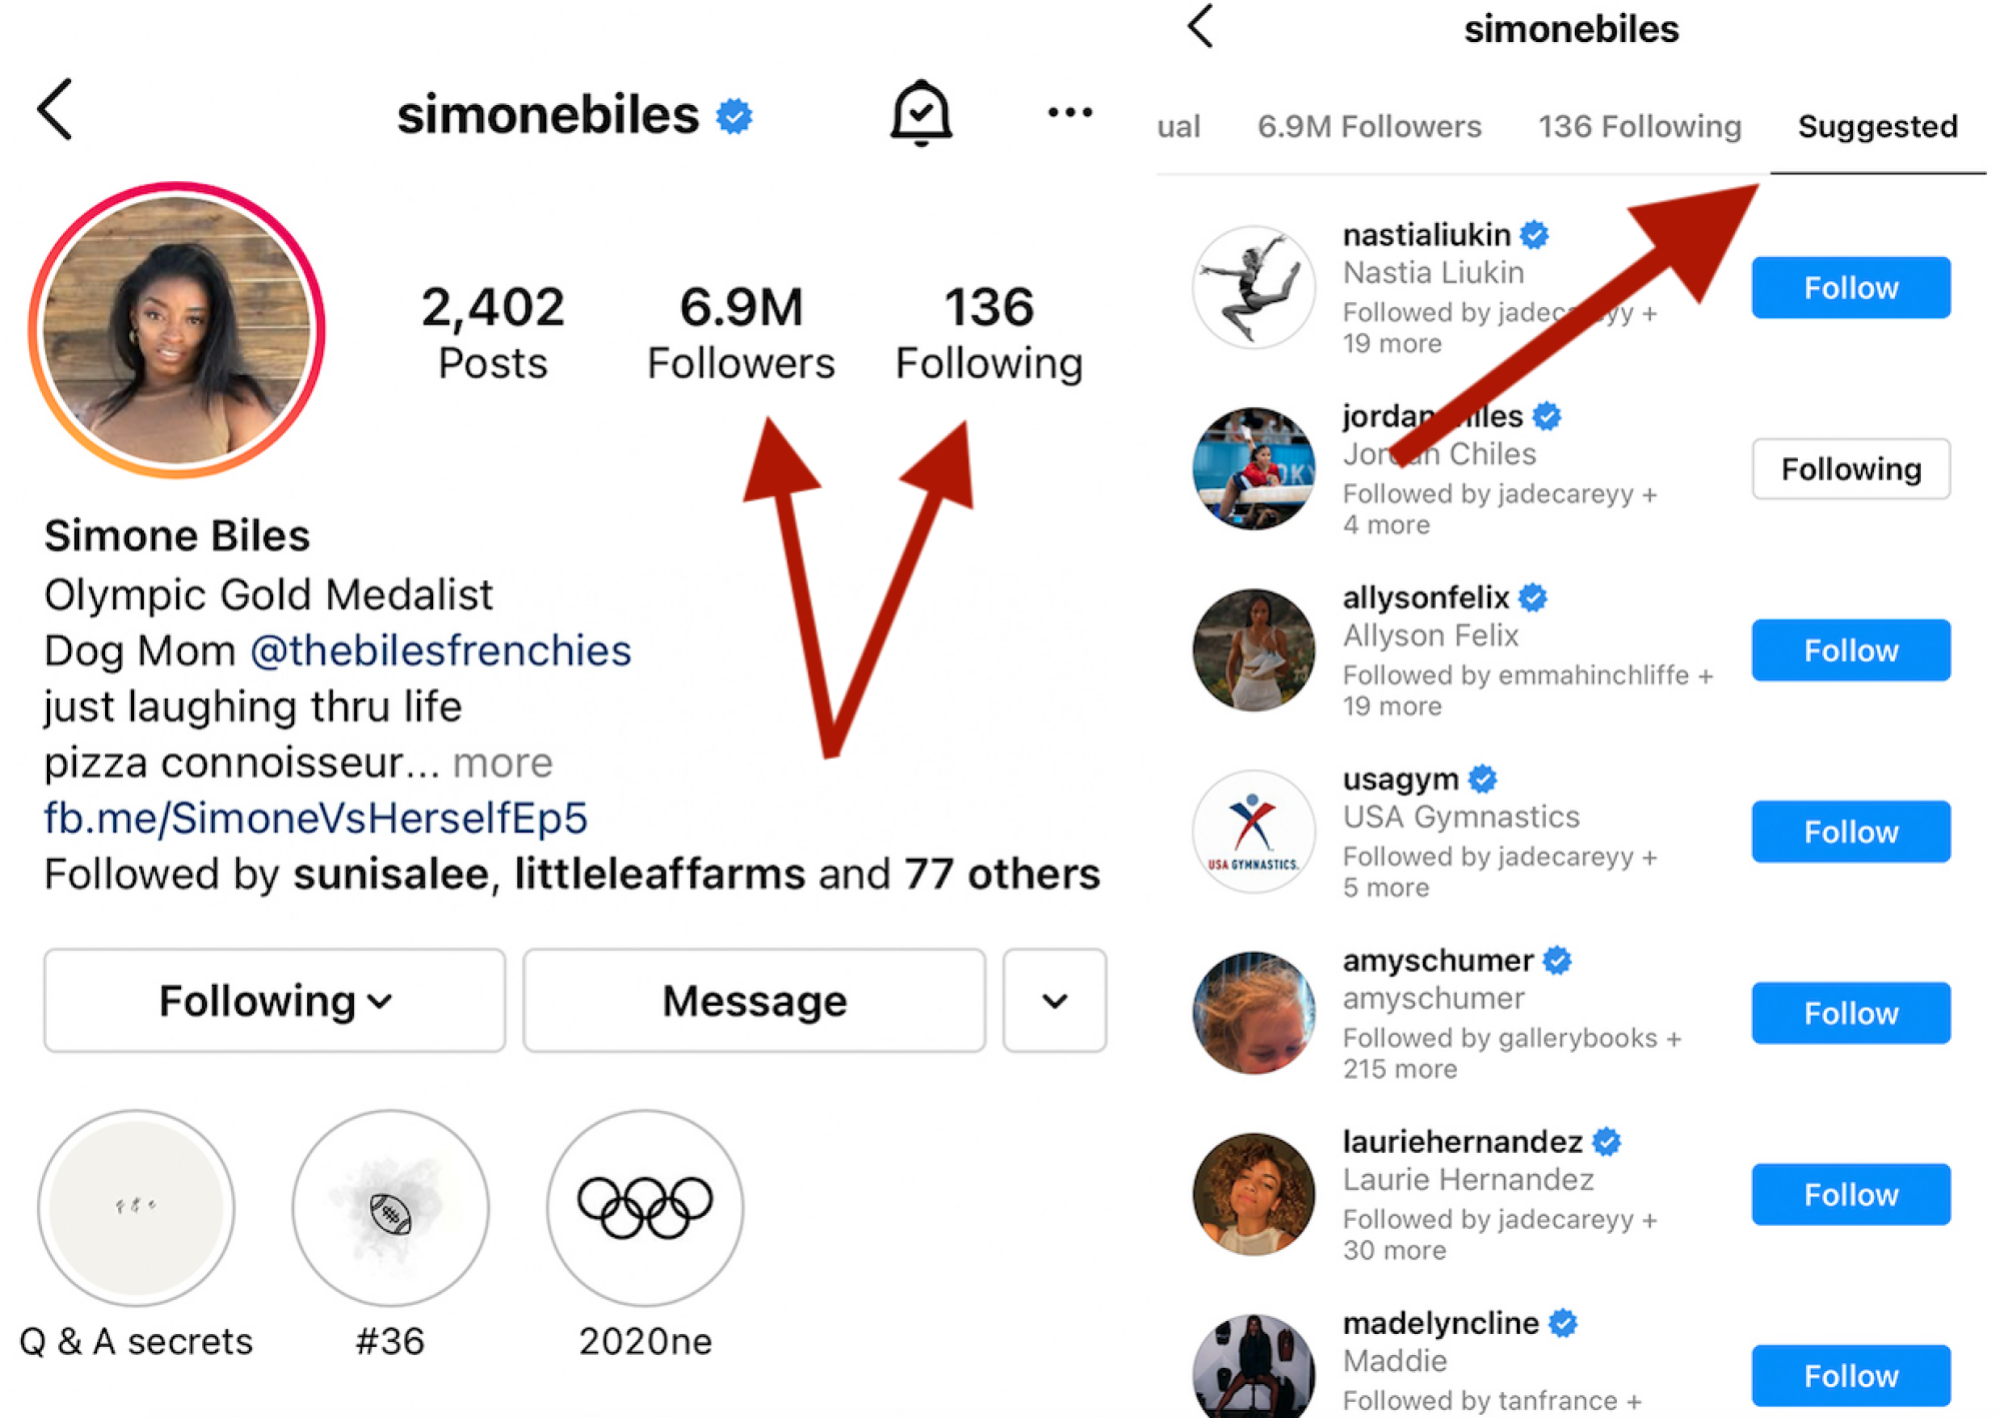Open the fb.me/SimoneVsHerselfEp5 link
The width and height of the screenshot is (1999, 1418).
point(315,817)
